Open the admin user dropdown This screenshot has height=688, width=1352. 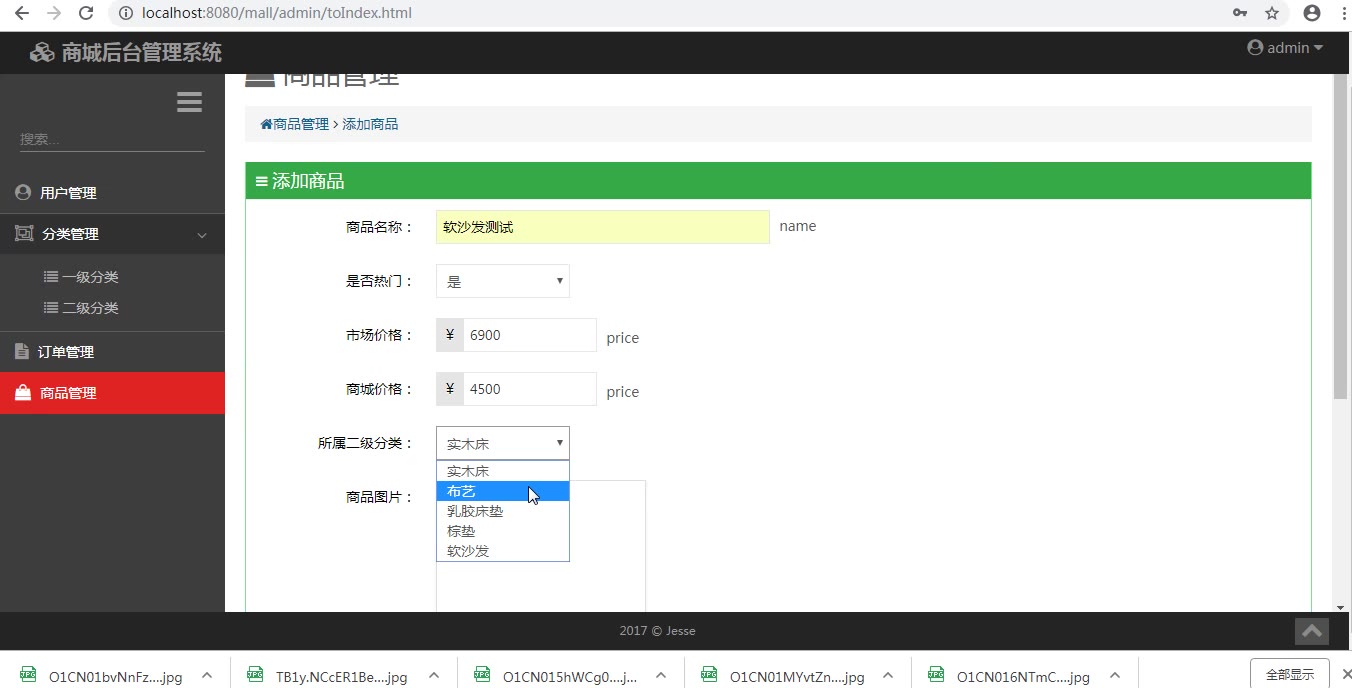pos(1285,47)
